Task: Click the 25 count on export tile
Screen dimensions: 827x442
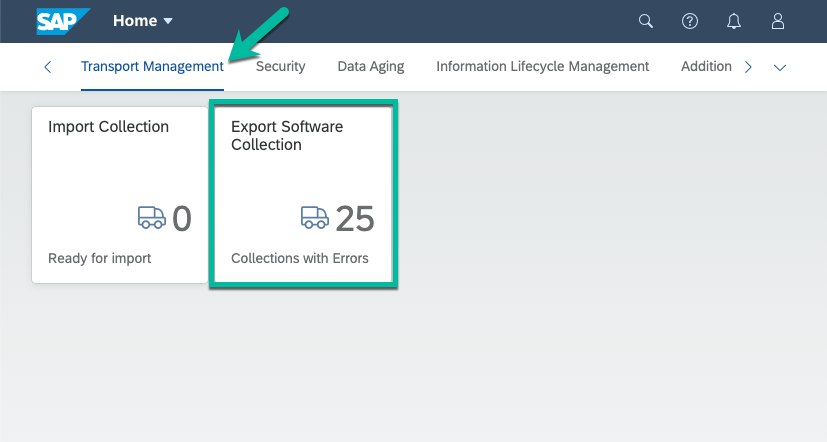Action: pos(355,218)
